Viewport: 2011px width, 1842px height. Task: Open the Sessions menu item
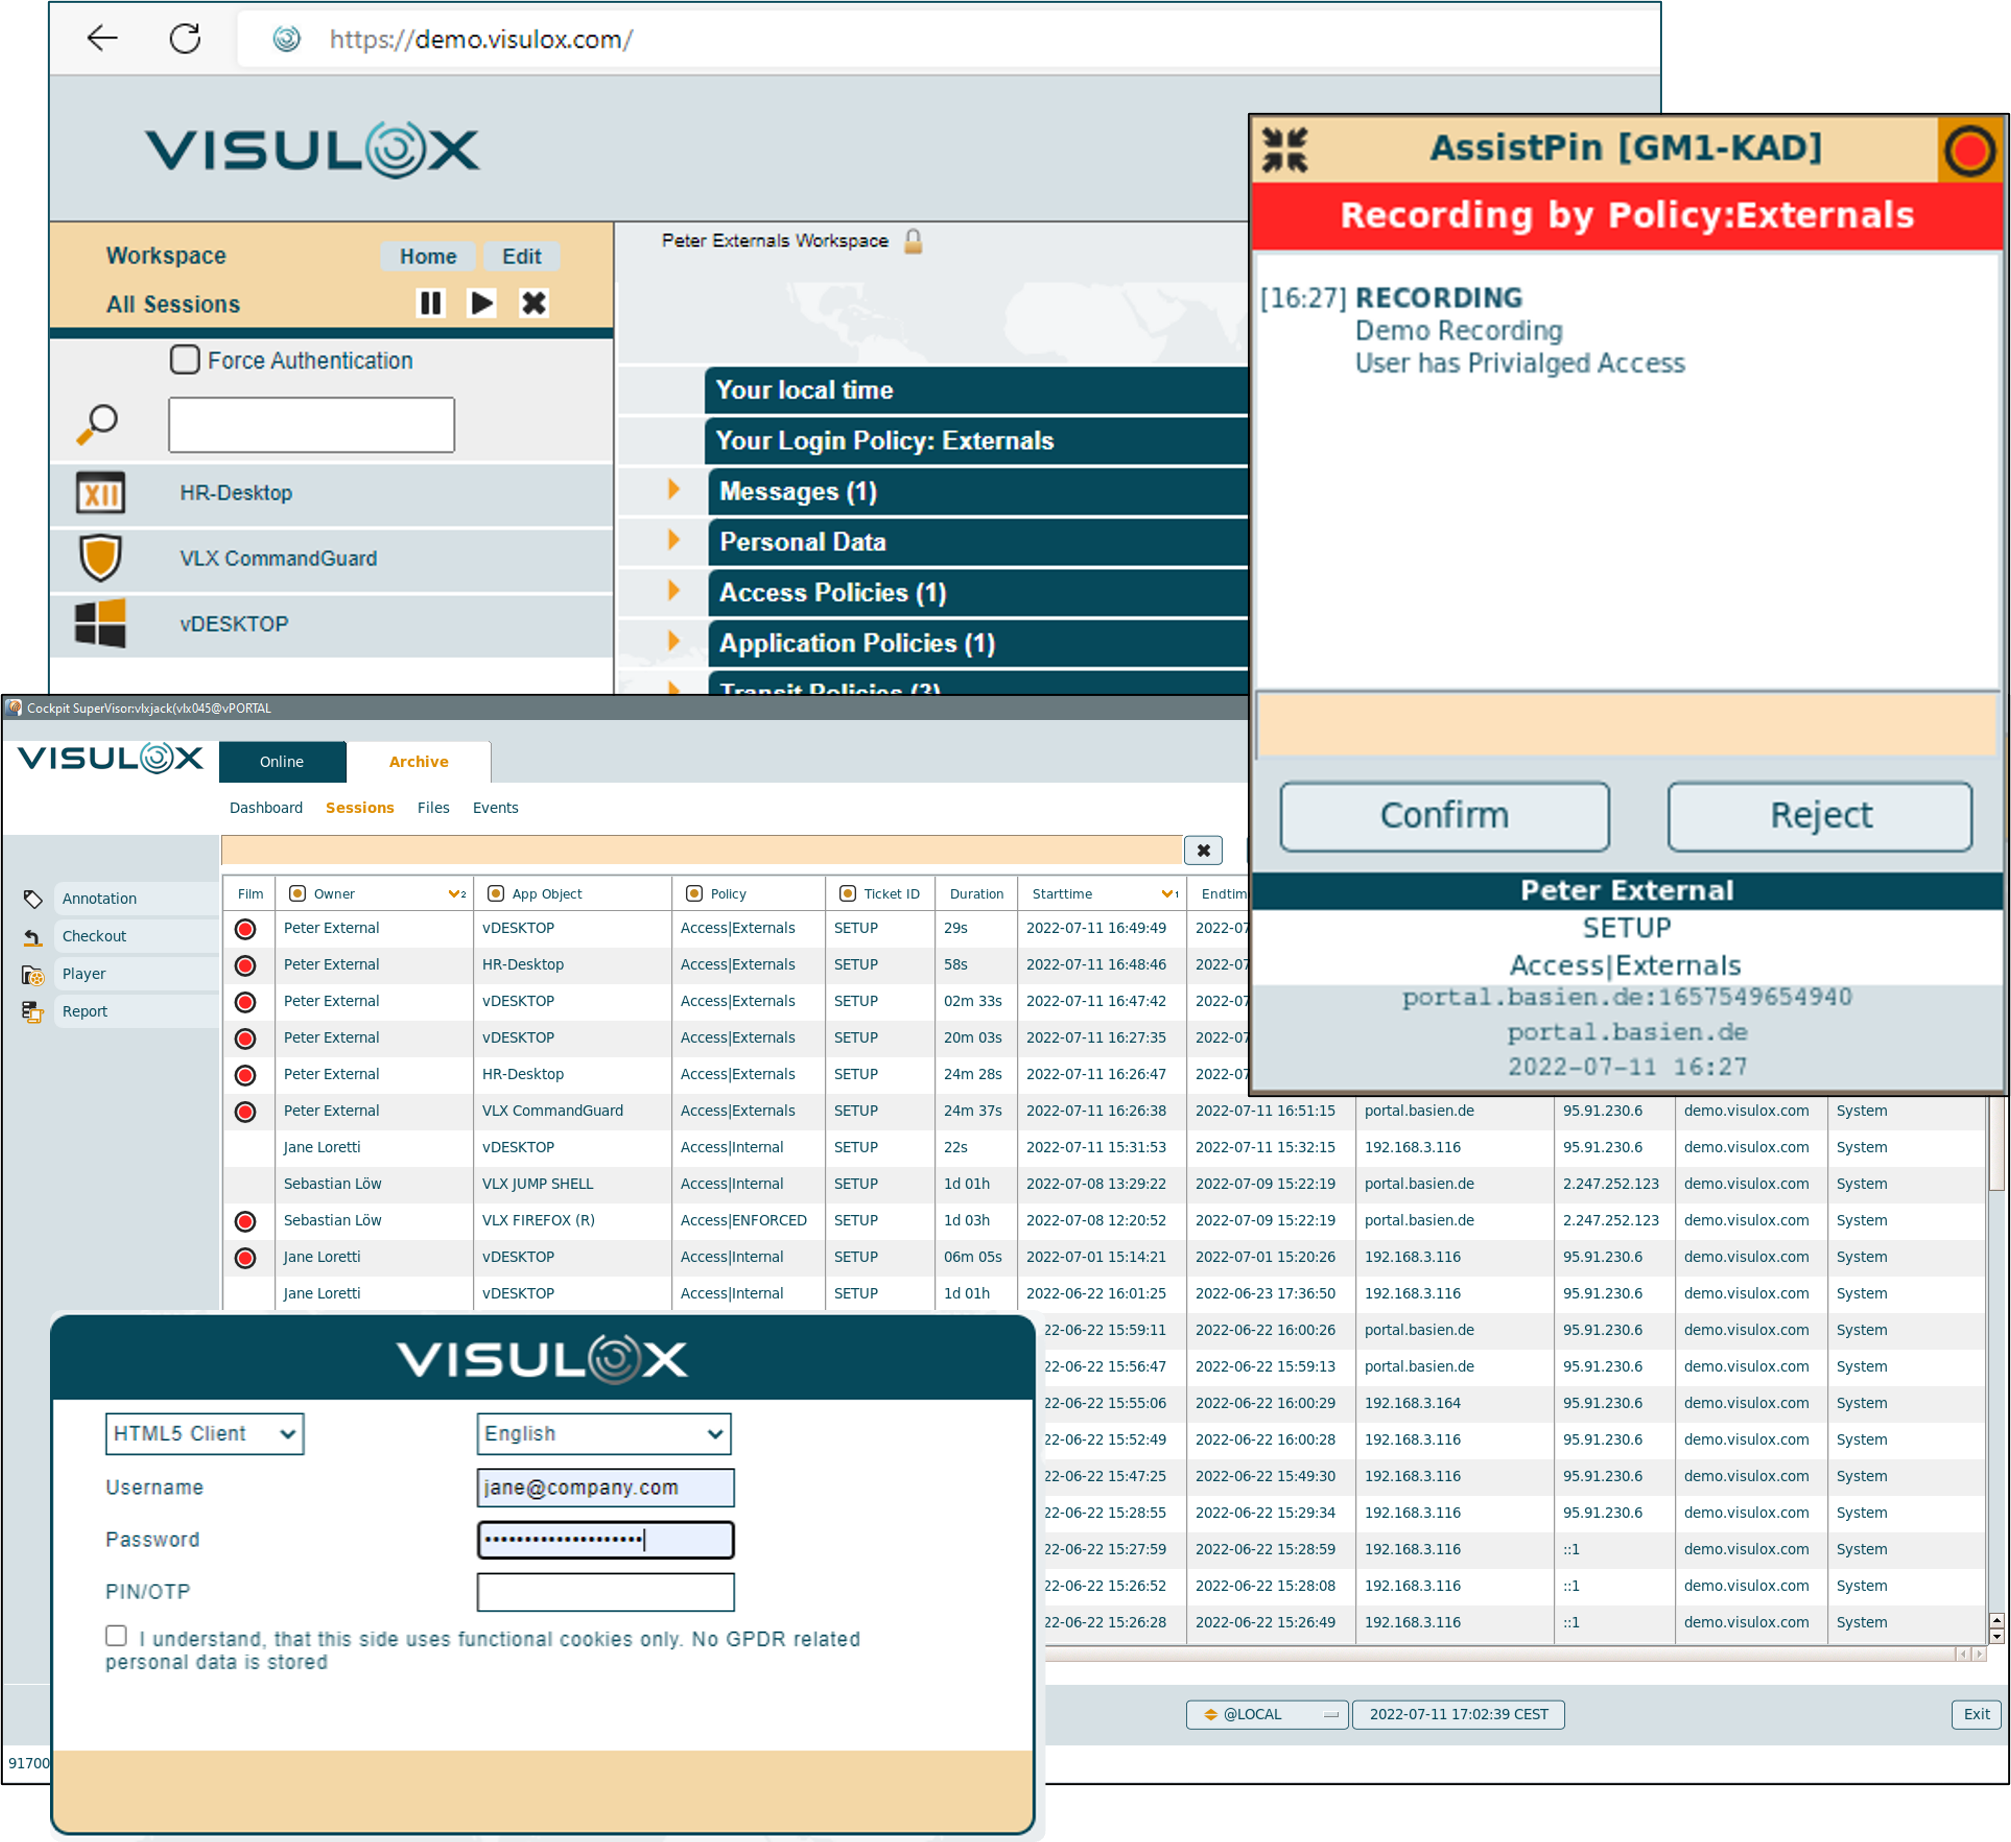click(360, 807)
